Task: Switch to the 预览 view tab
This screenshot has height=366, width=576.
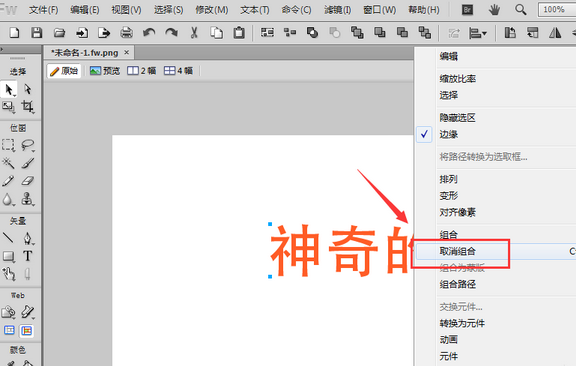Action: click(x=105, y=71)
